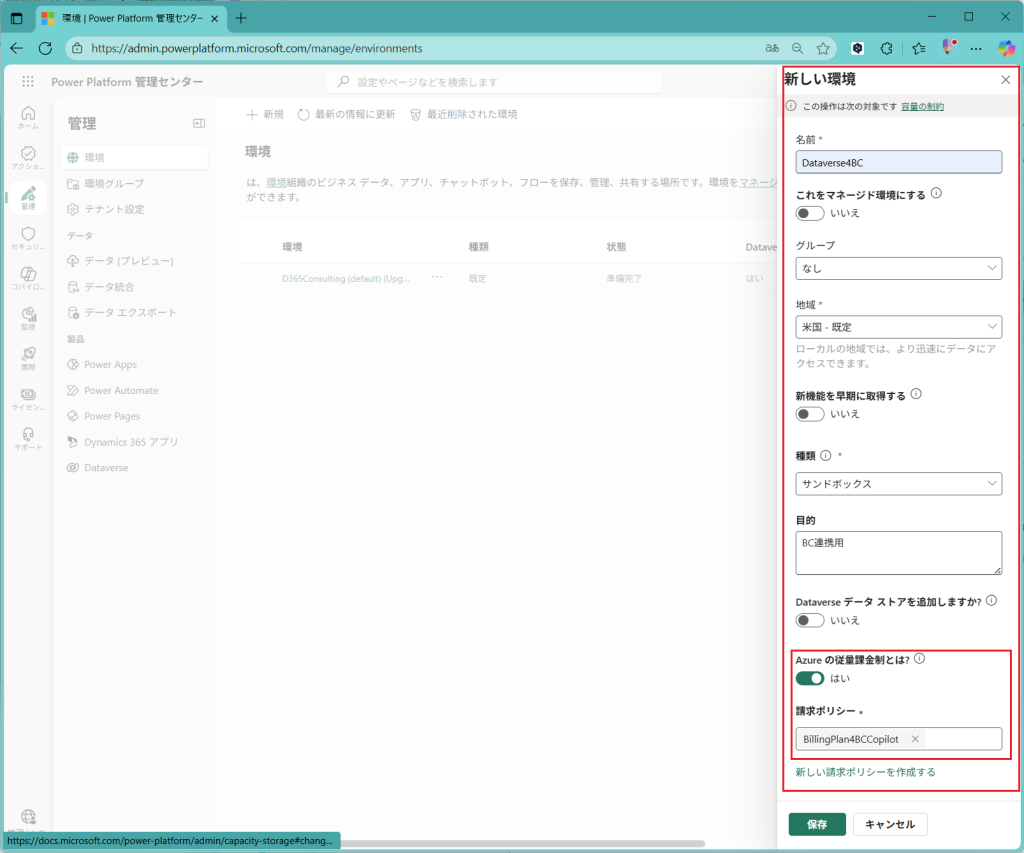Toggle これをマネージド環境にする switch

pos(810,213)
